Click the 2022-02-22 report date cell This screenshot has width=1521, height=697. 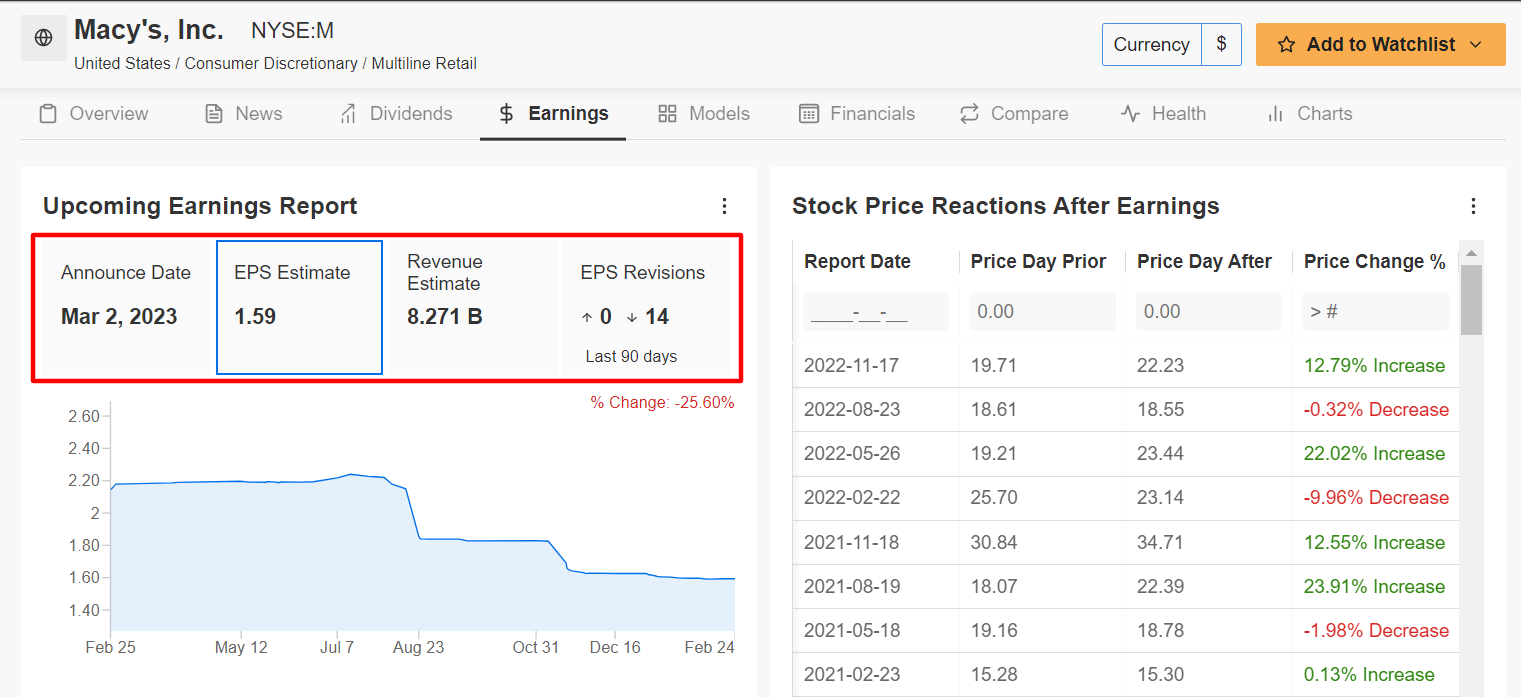(x=851, y=498)
